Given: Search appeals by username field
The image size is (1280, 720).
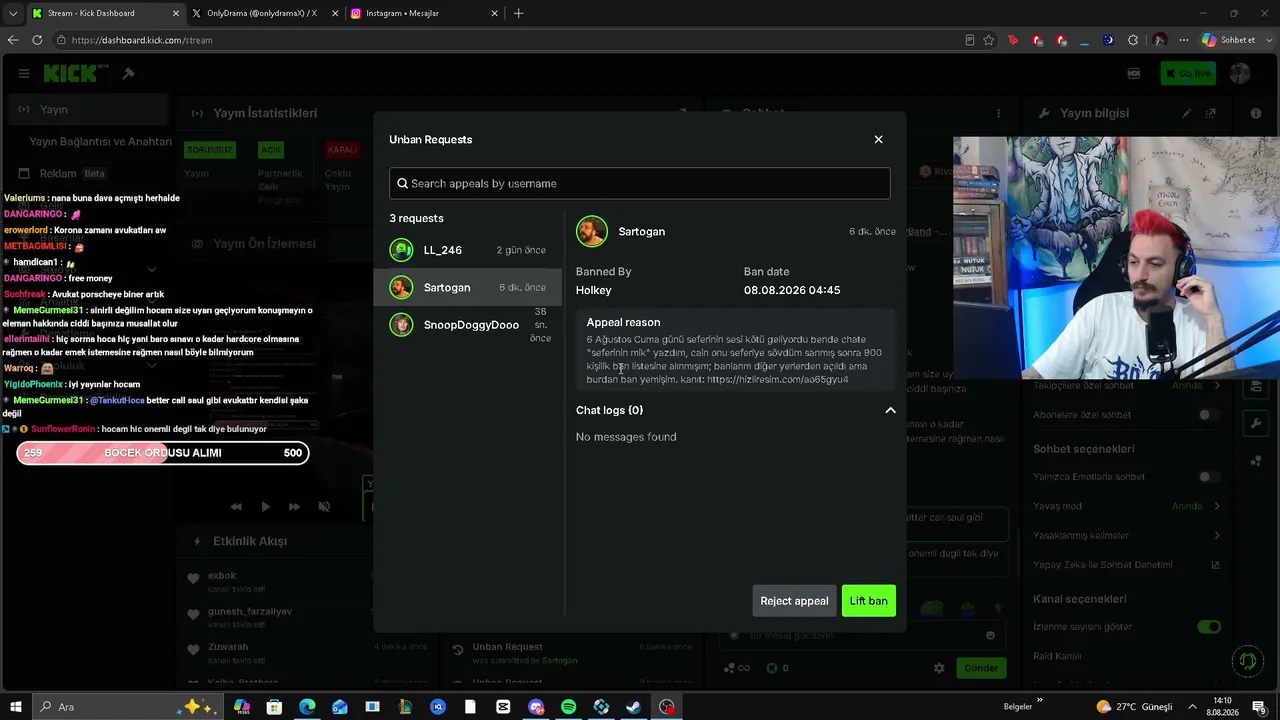Looking at the screenshot, I should (x=639, y=183).
